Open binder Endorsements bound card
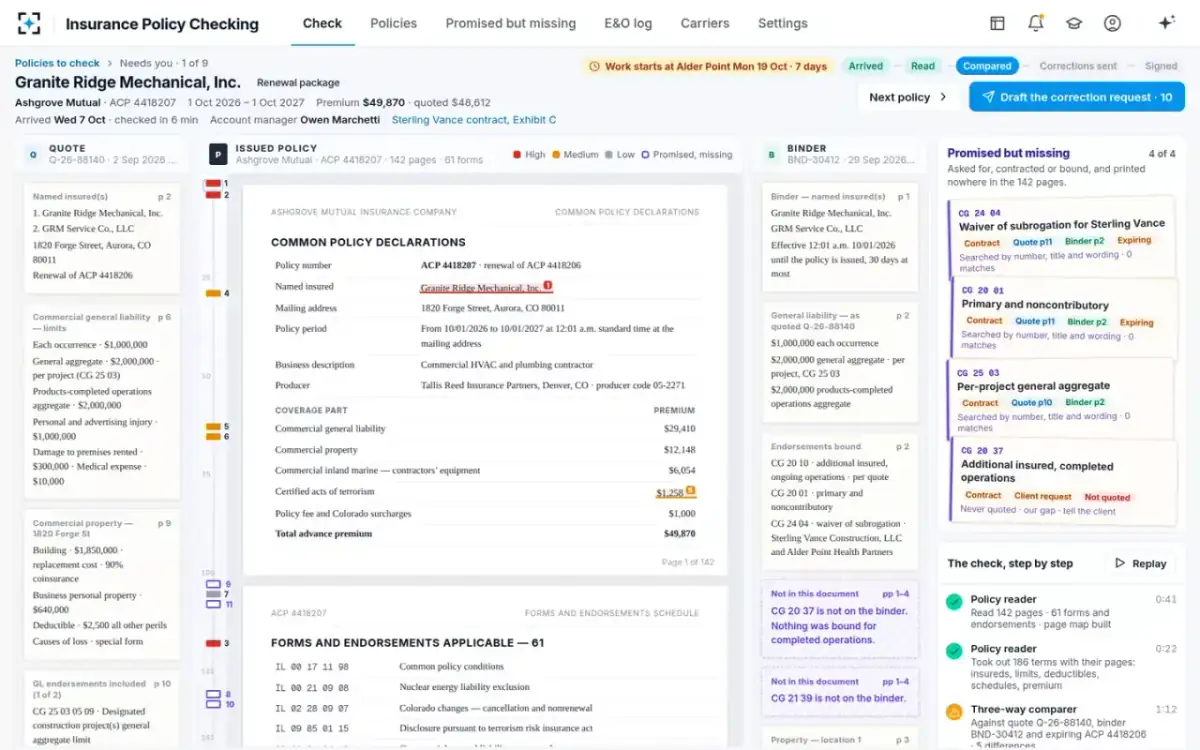 [x=839, y=500]
